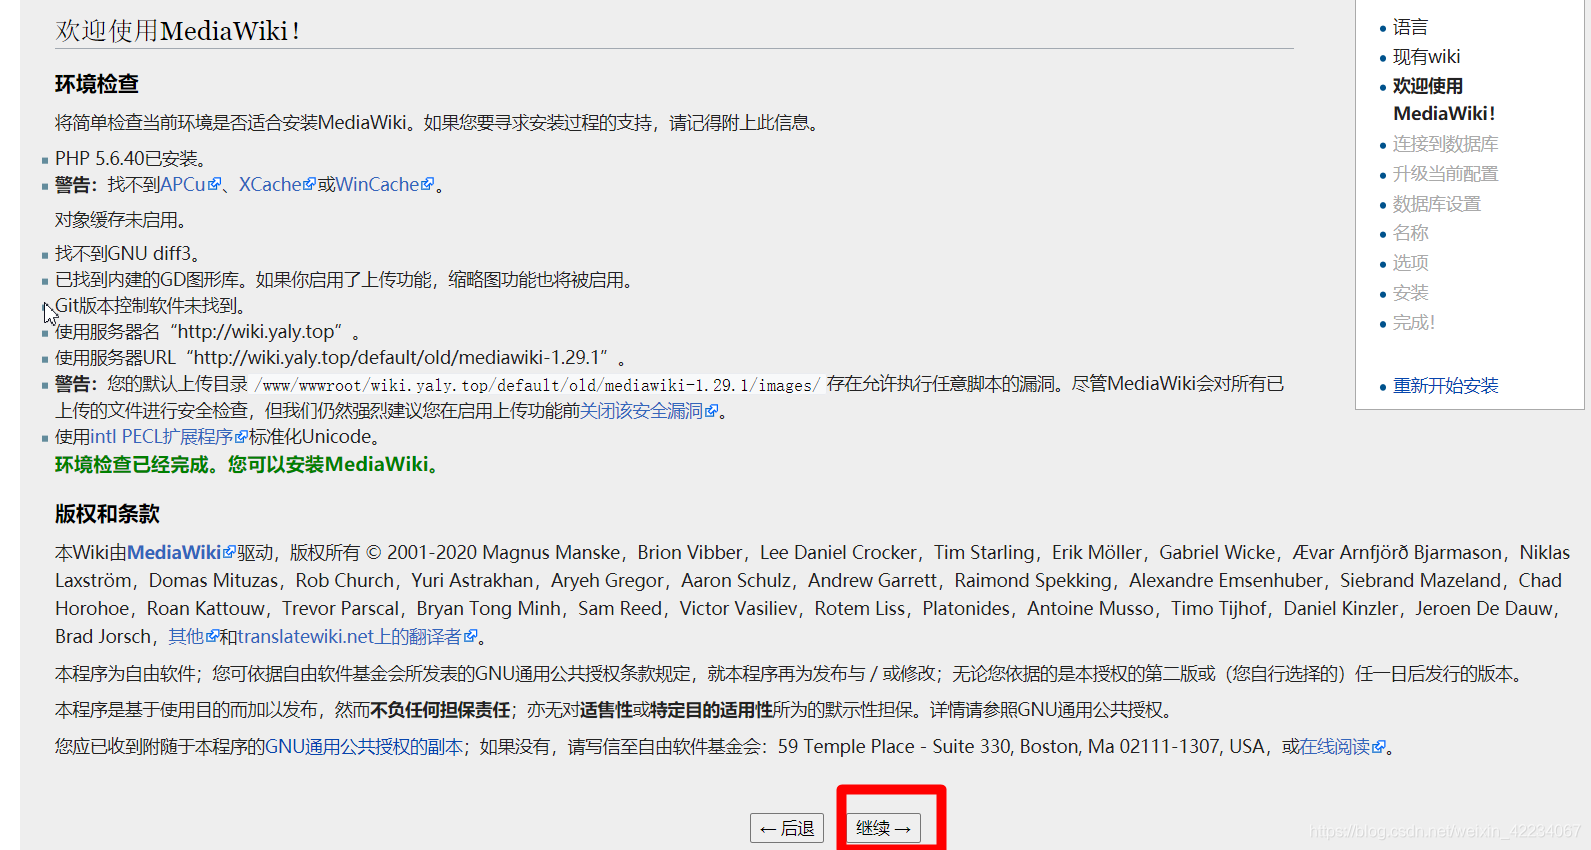Select 名称 step in sidebar
Screen dimensions: 1591x850
coord(1410,233)
